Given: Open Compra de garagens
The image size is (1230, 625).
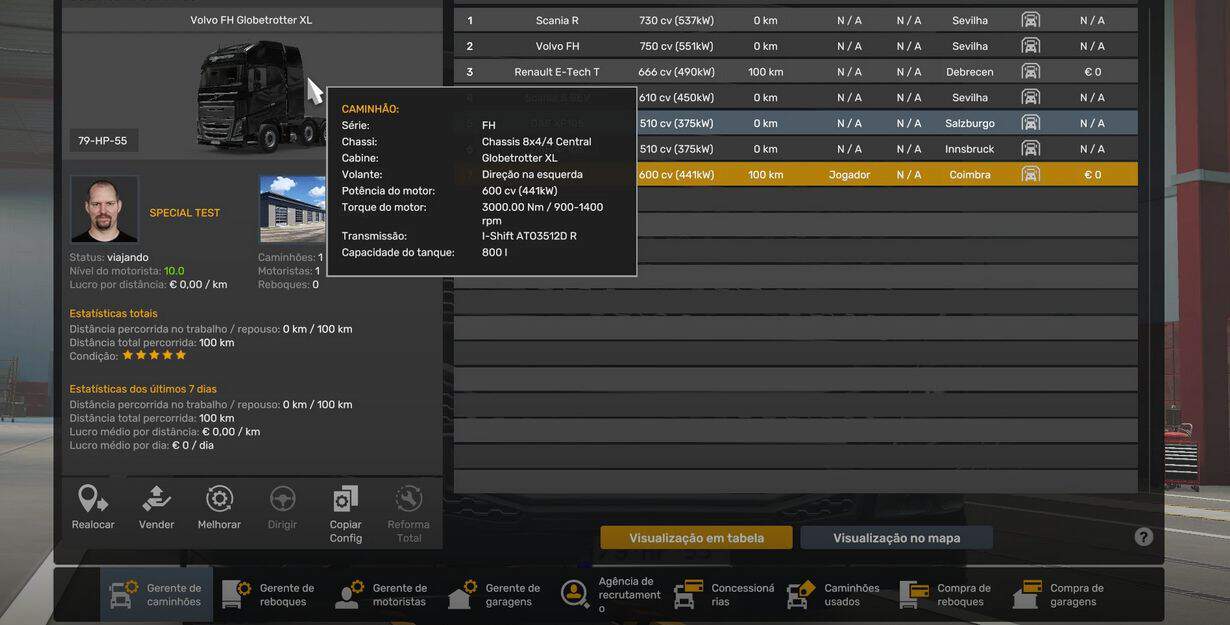Looking at the screenshot, I should click(1059, 595).
